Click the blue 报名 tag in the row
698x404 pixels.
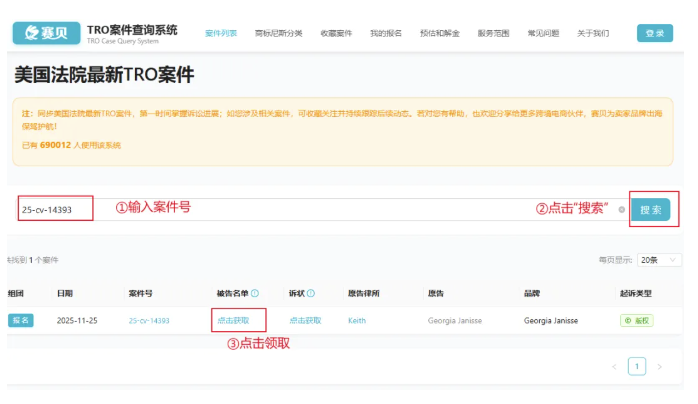[21, 321]
